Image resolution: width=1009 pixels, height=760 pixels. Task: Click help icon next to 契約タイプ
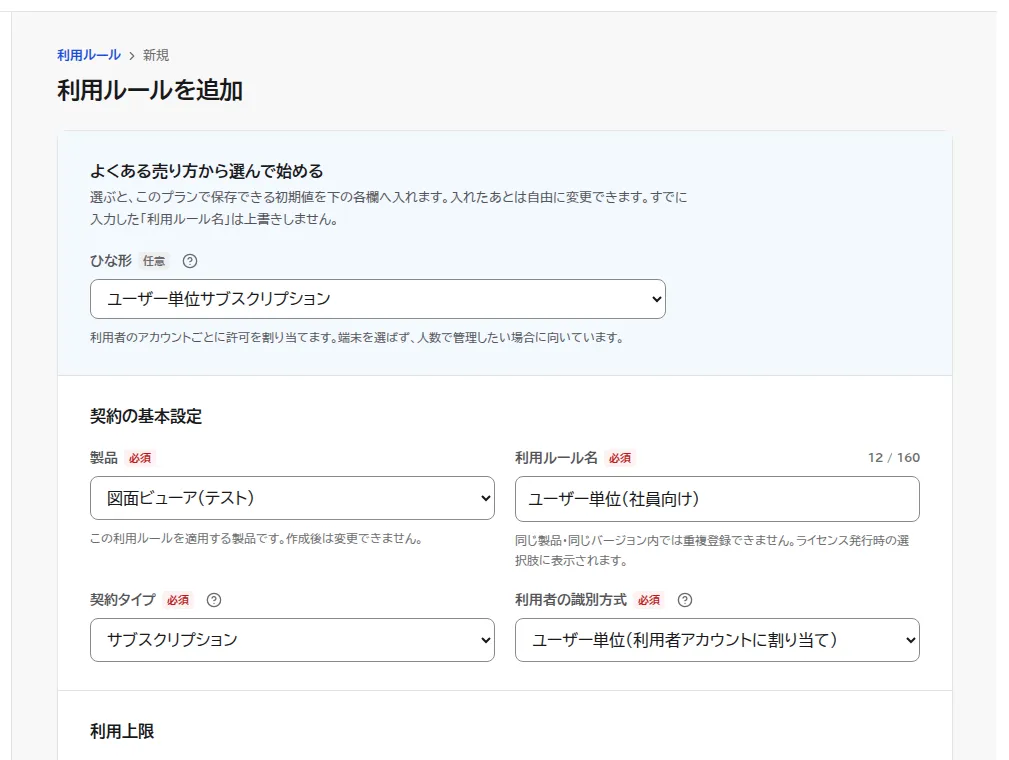[214, 600]
